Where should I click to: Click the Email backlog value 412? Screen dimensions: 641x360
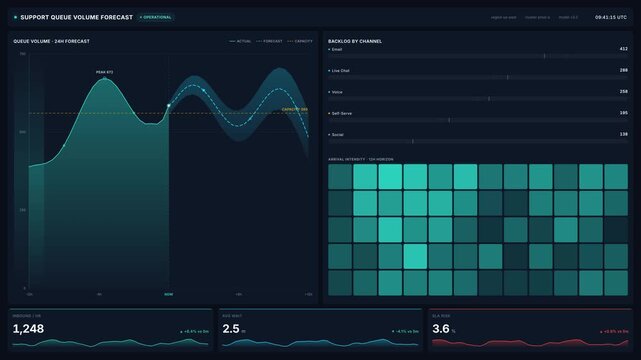(623, 49)
